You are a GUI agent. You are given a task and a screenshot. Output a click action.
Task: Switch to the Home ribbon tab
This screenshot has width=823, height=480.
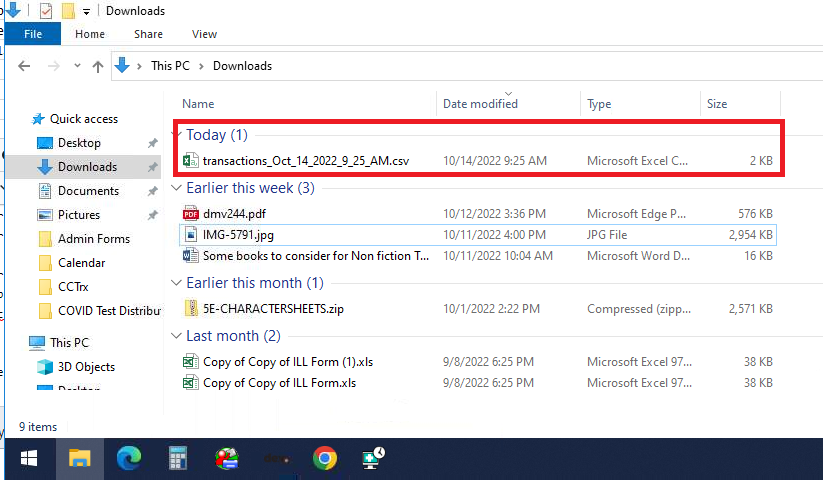90,34
